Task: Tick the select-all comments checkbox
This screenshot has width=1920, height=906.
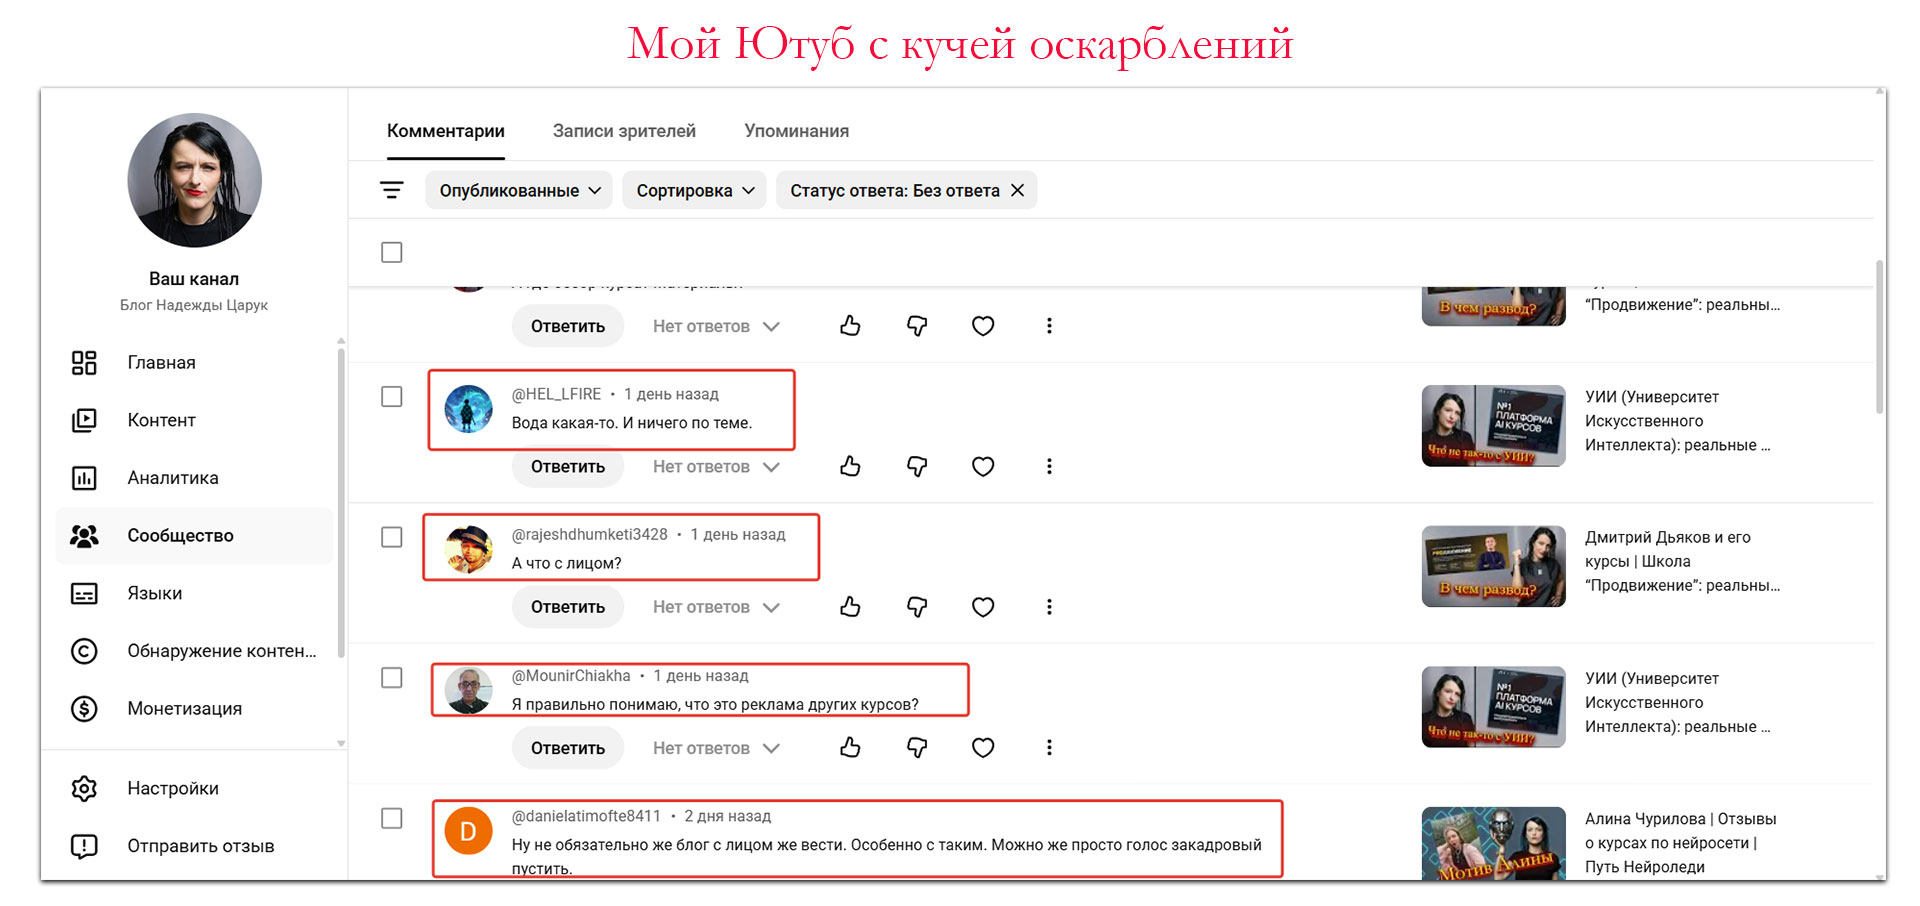Action: tap(392, 252)
